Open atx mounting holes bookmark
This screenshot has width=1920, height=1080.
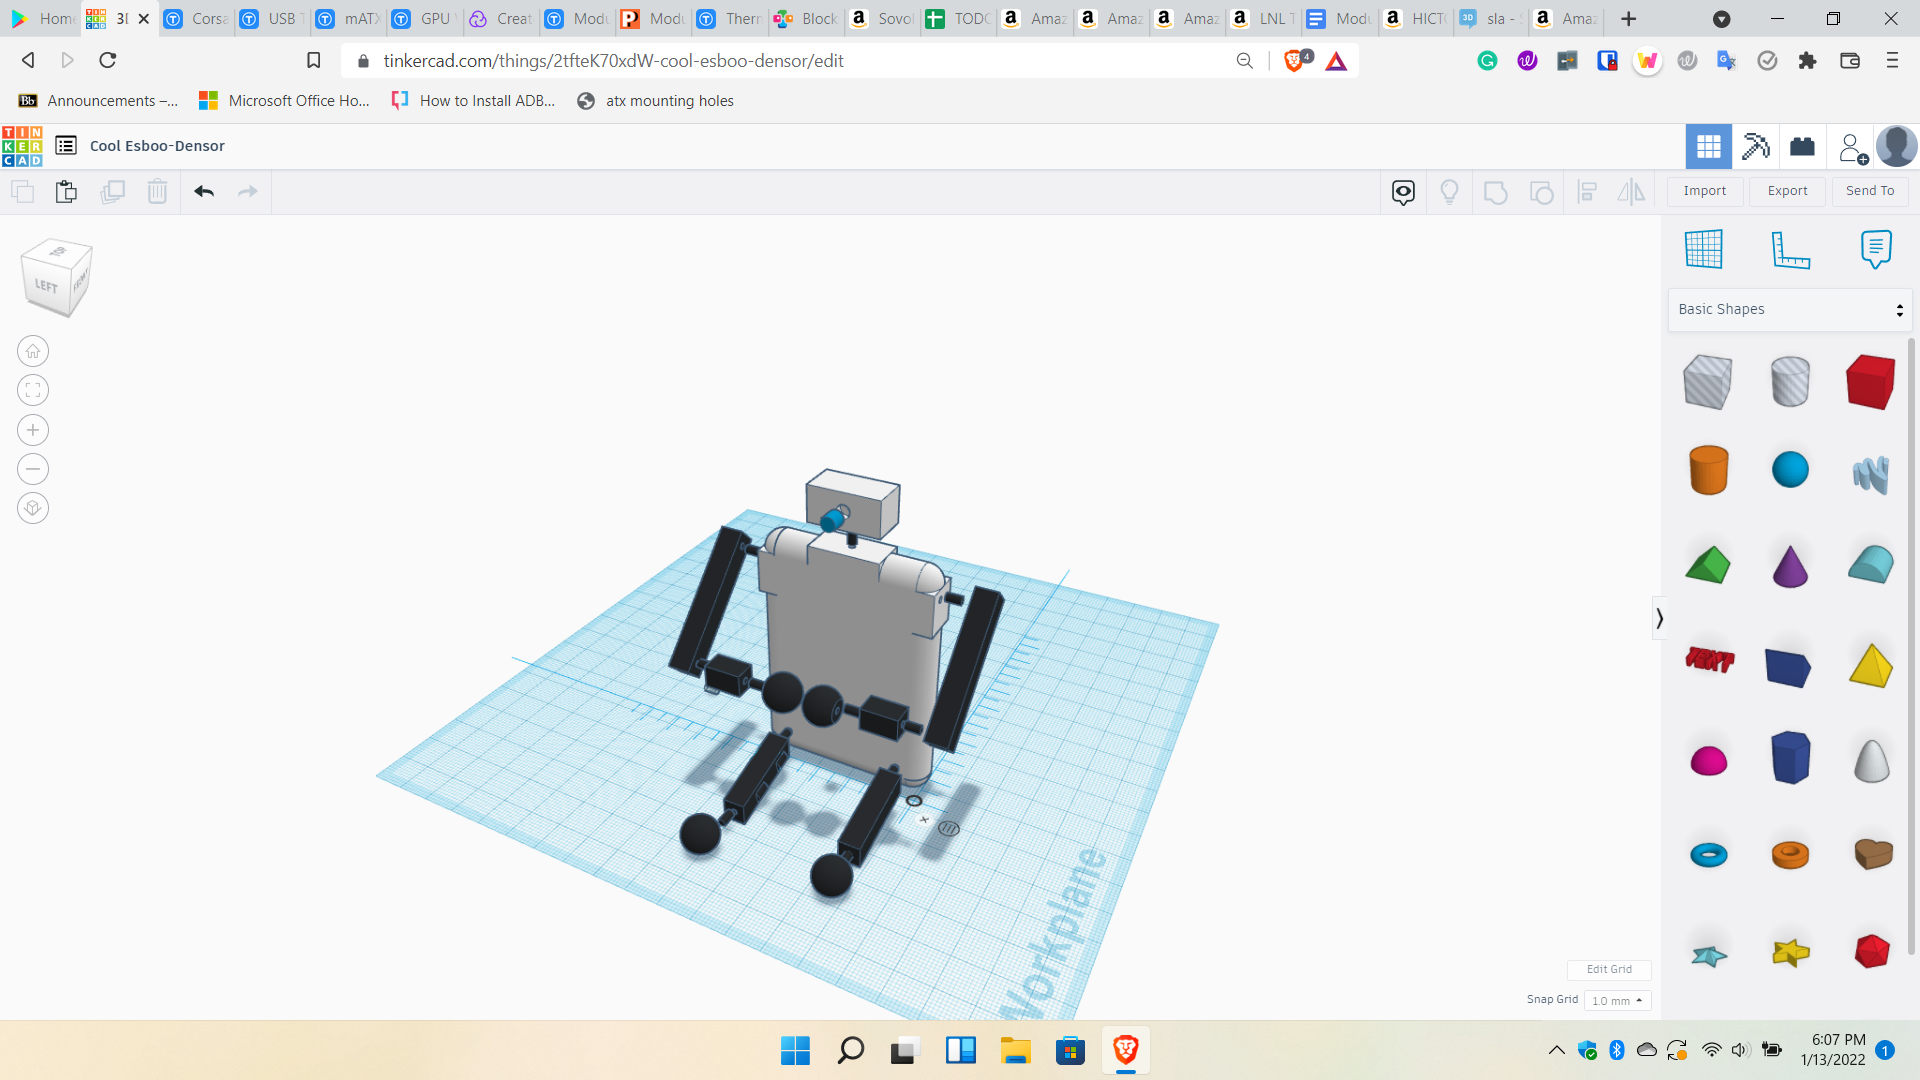click(x=656, y=101)
